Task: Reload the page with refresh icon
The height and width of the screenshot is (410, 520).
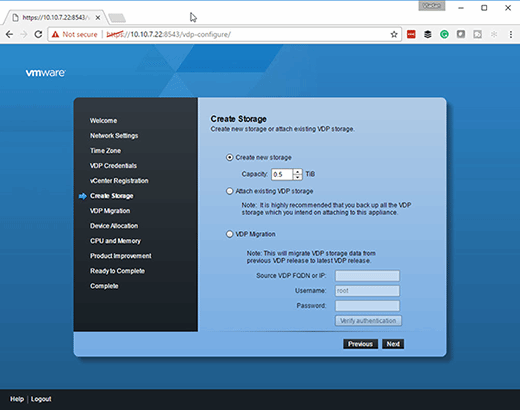Action: 38,34
